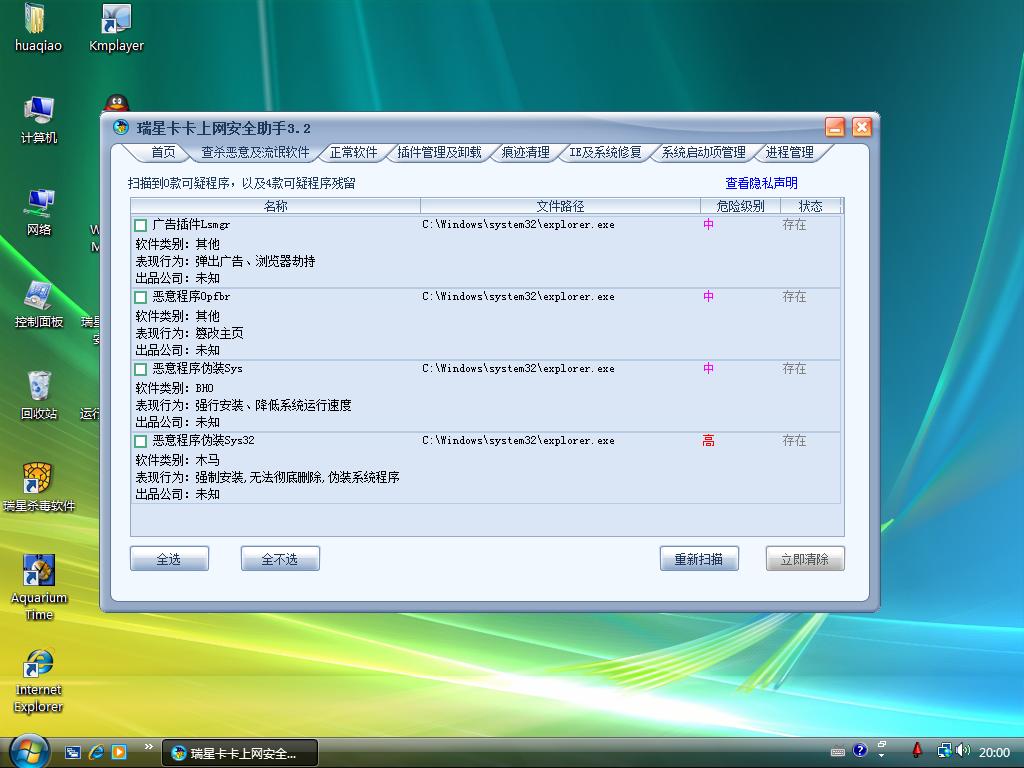Tick the 恶意程序伪装Sys32 checkbox
The width and height of the screenshot is (1024, 768).
[x=140, y=441]
